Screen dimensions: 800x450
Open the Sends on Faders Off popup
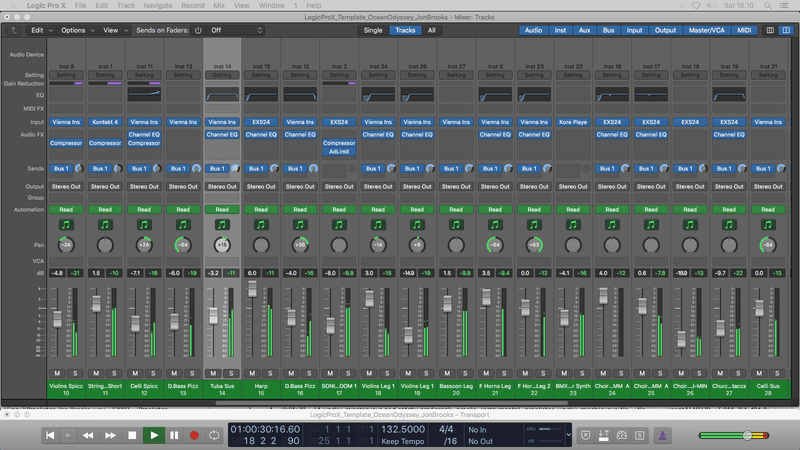pos(235,30)
